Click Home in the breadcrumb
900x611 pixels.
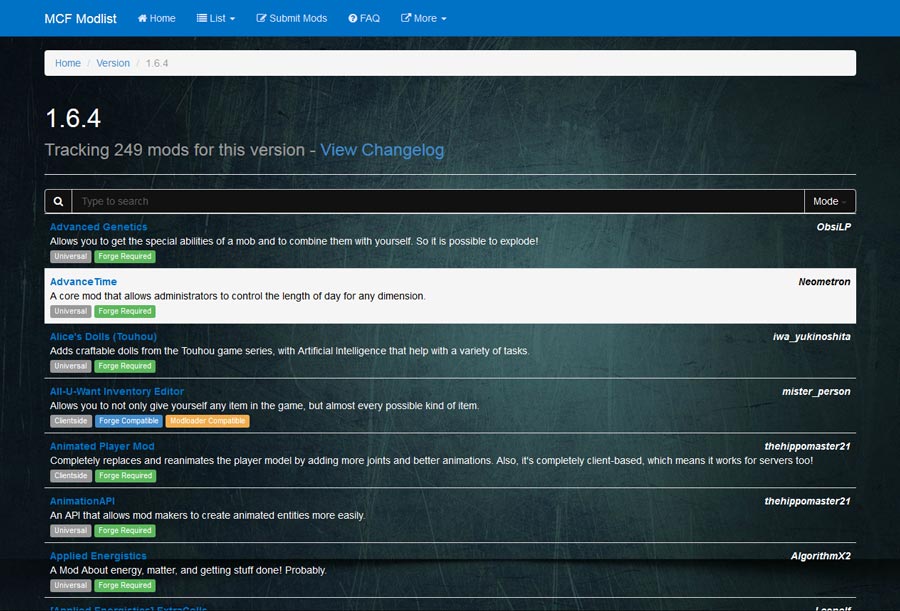(x=68, y=63)
